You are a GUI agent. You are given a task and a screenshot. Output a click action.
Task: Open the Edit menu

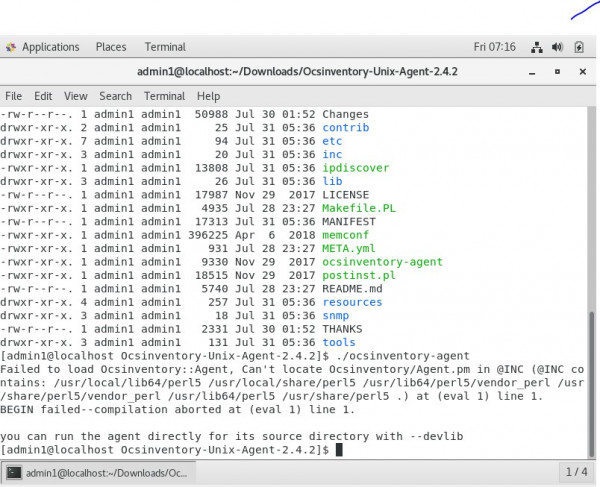43,96
